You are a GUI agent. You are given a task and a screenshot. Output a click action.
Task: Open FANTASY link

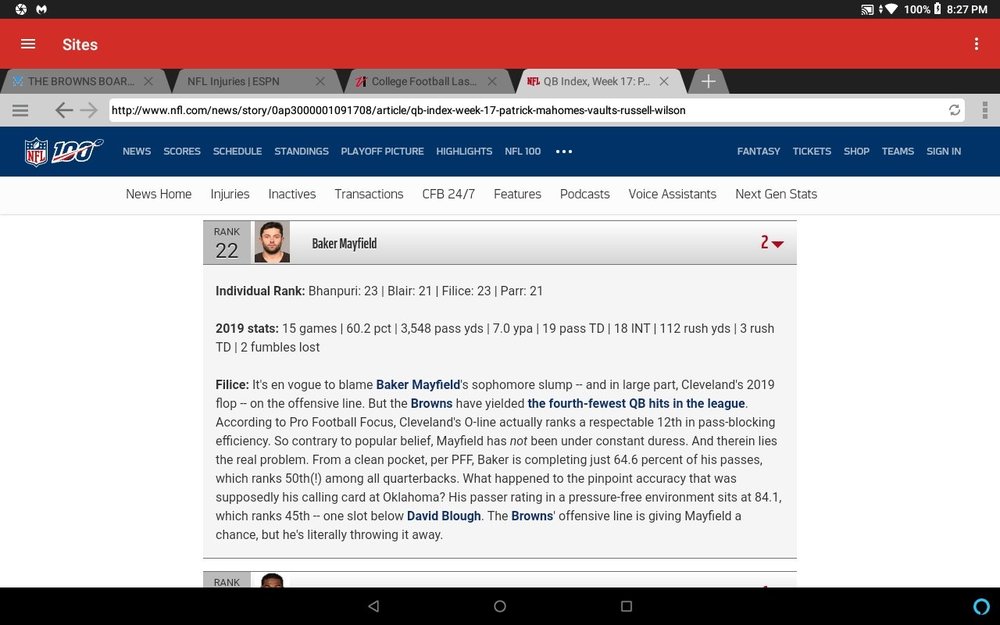tap(758, 152)
